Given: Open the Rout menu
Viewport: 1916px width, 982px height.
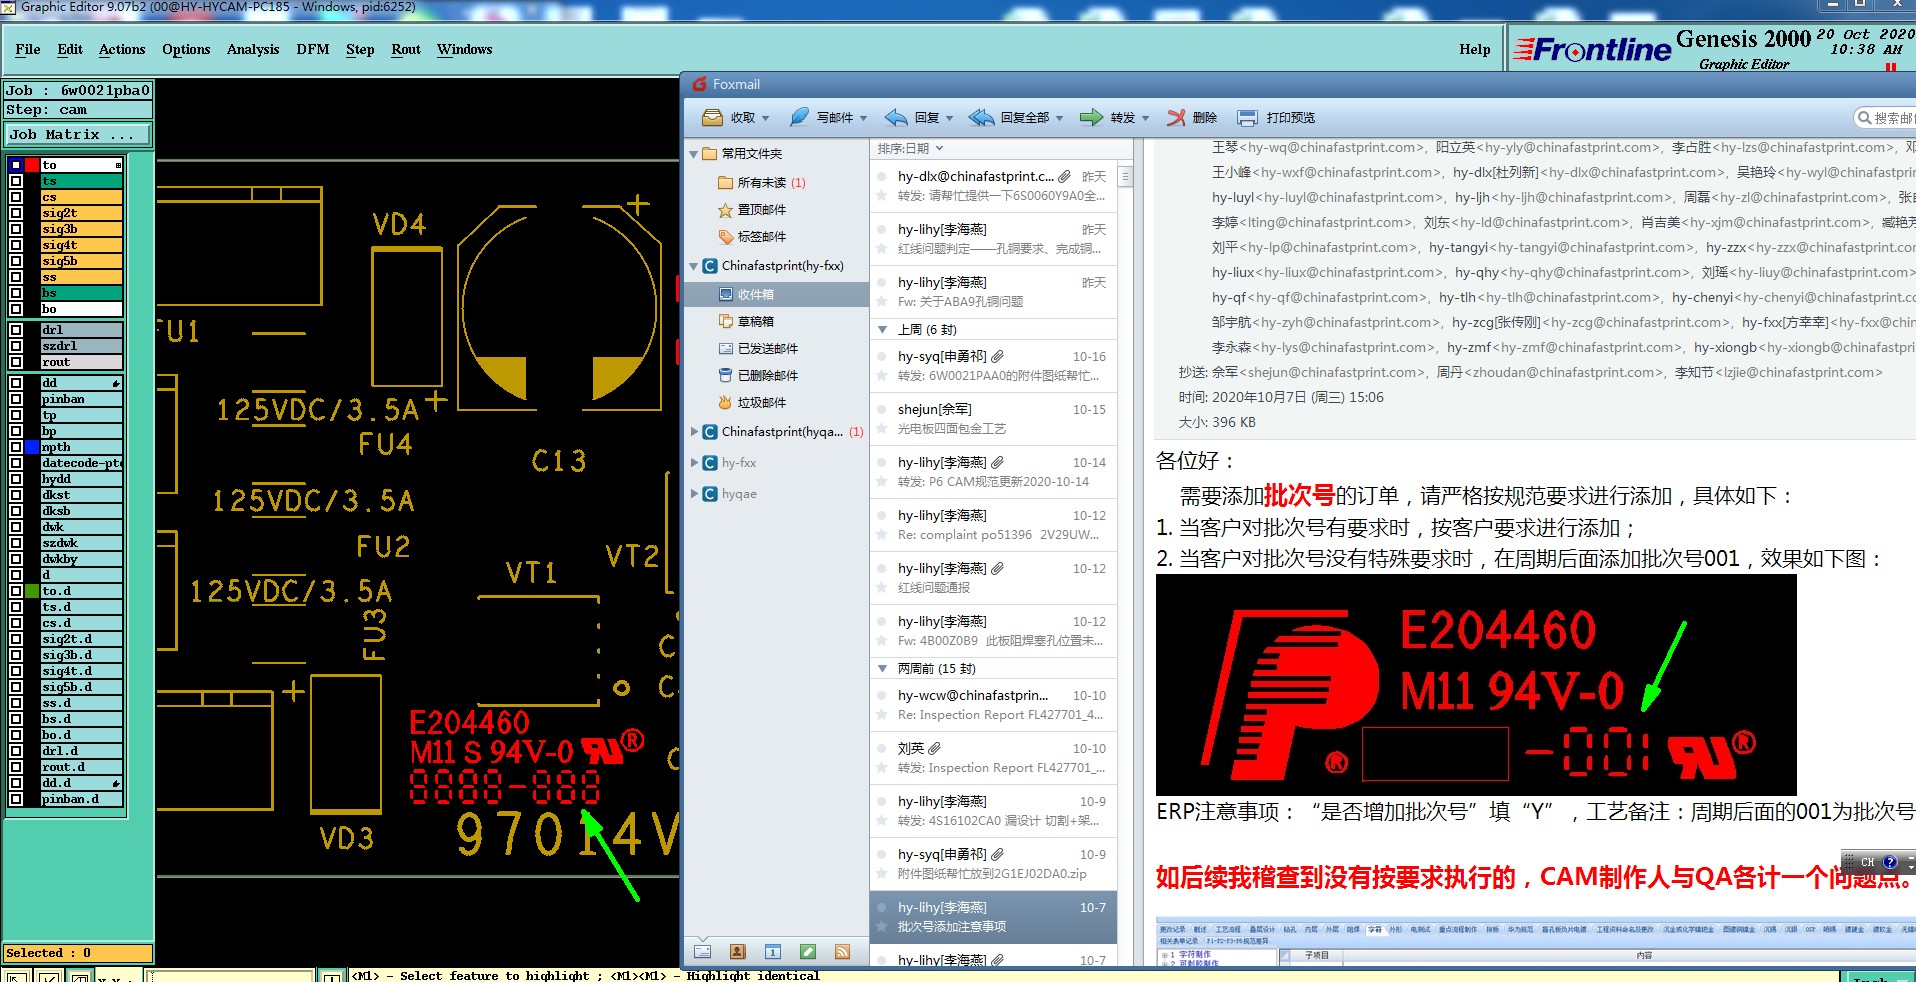Looking at the screenshot, I should [406, 49].
